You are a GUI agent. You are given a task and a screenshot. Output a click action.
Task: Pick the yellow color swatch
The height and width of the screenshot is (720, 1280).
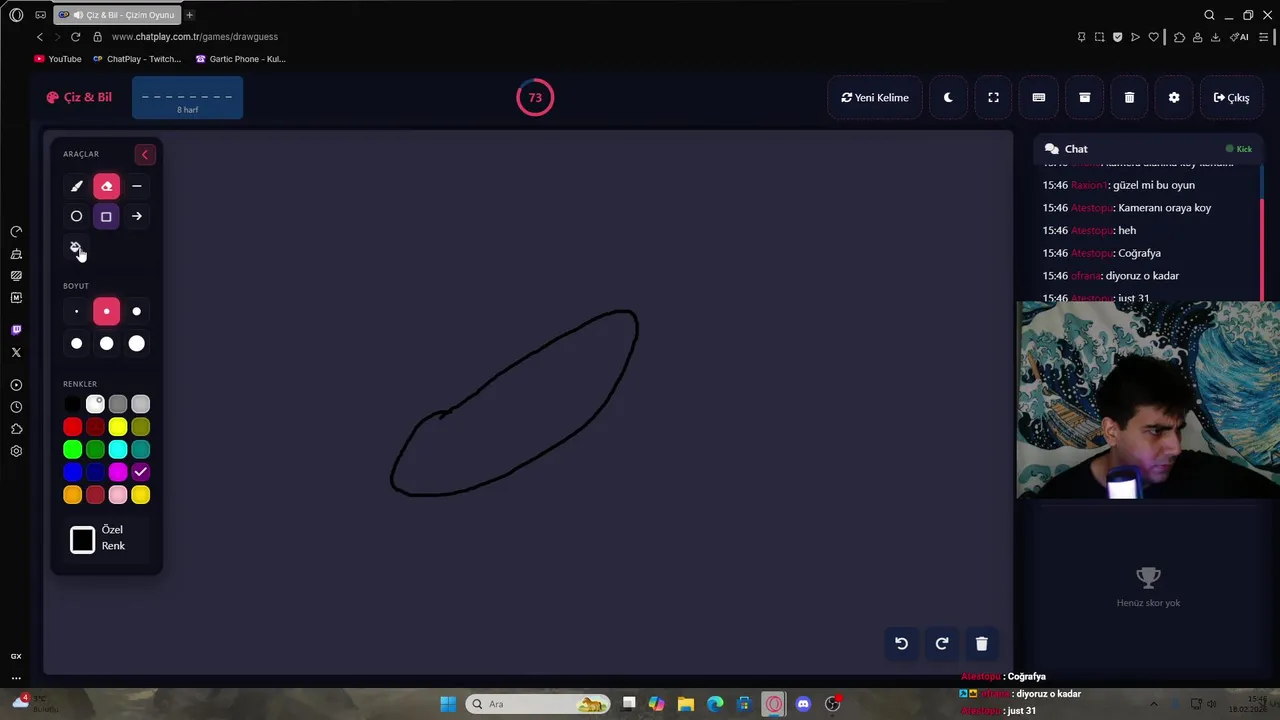[x=118, y=427]
